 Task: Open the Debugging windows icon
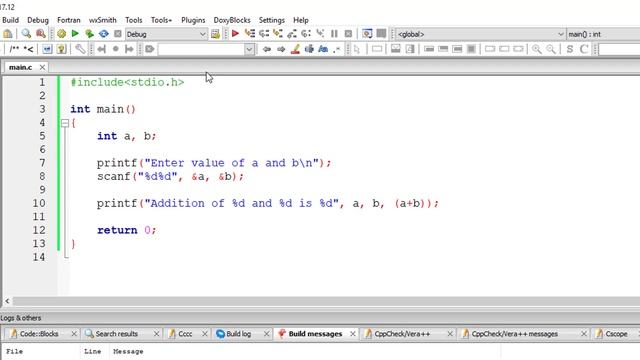[367, 34]
